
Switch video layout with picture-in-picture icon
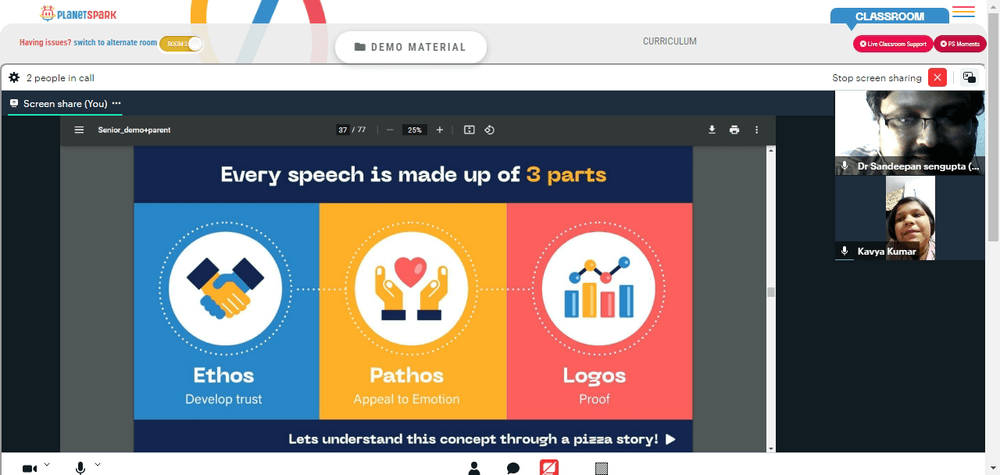point(969,78)
